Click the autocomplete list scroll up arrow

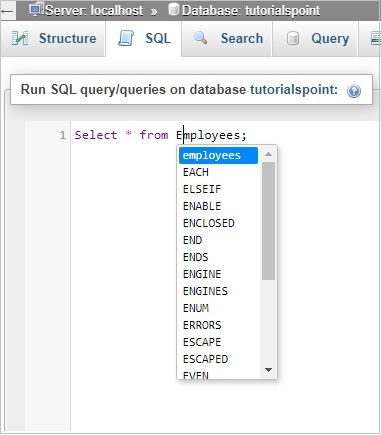268,154
